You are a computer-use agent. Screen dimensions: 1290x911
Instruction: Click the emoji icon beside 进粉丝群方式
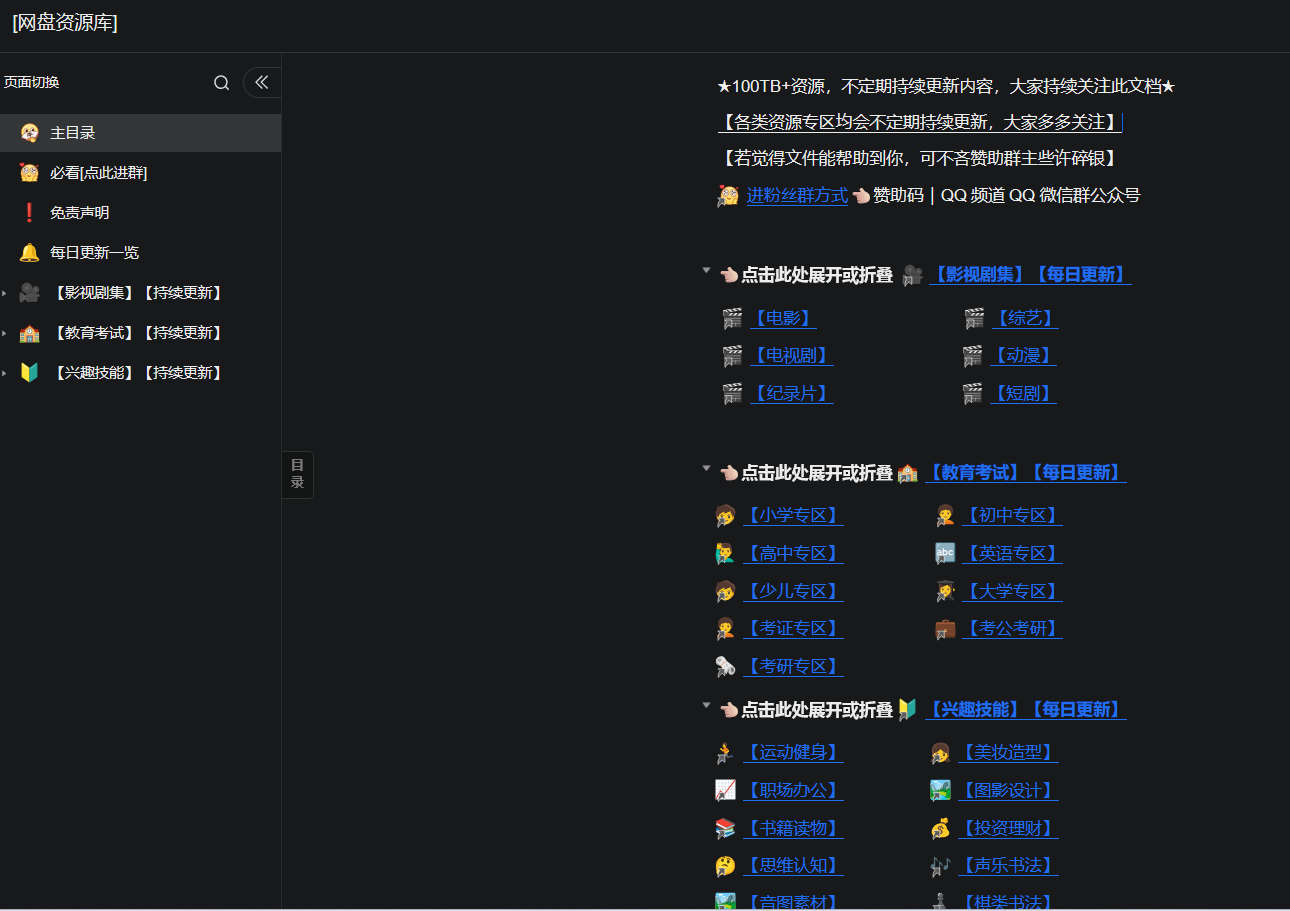pos(728,196)
